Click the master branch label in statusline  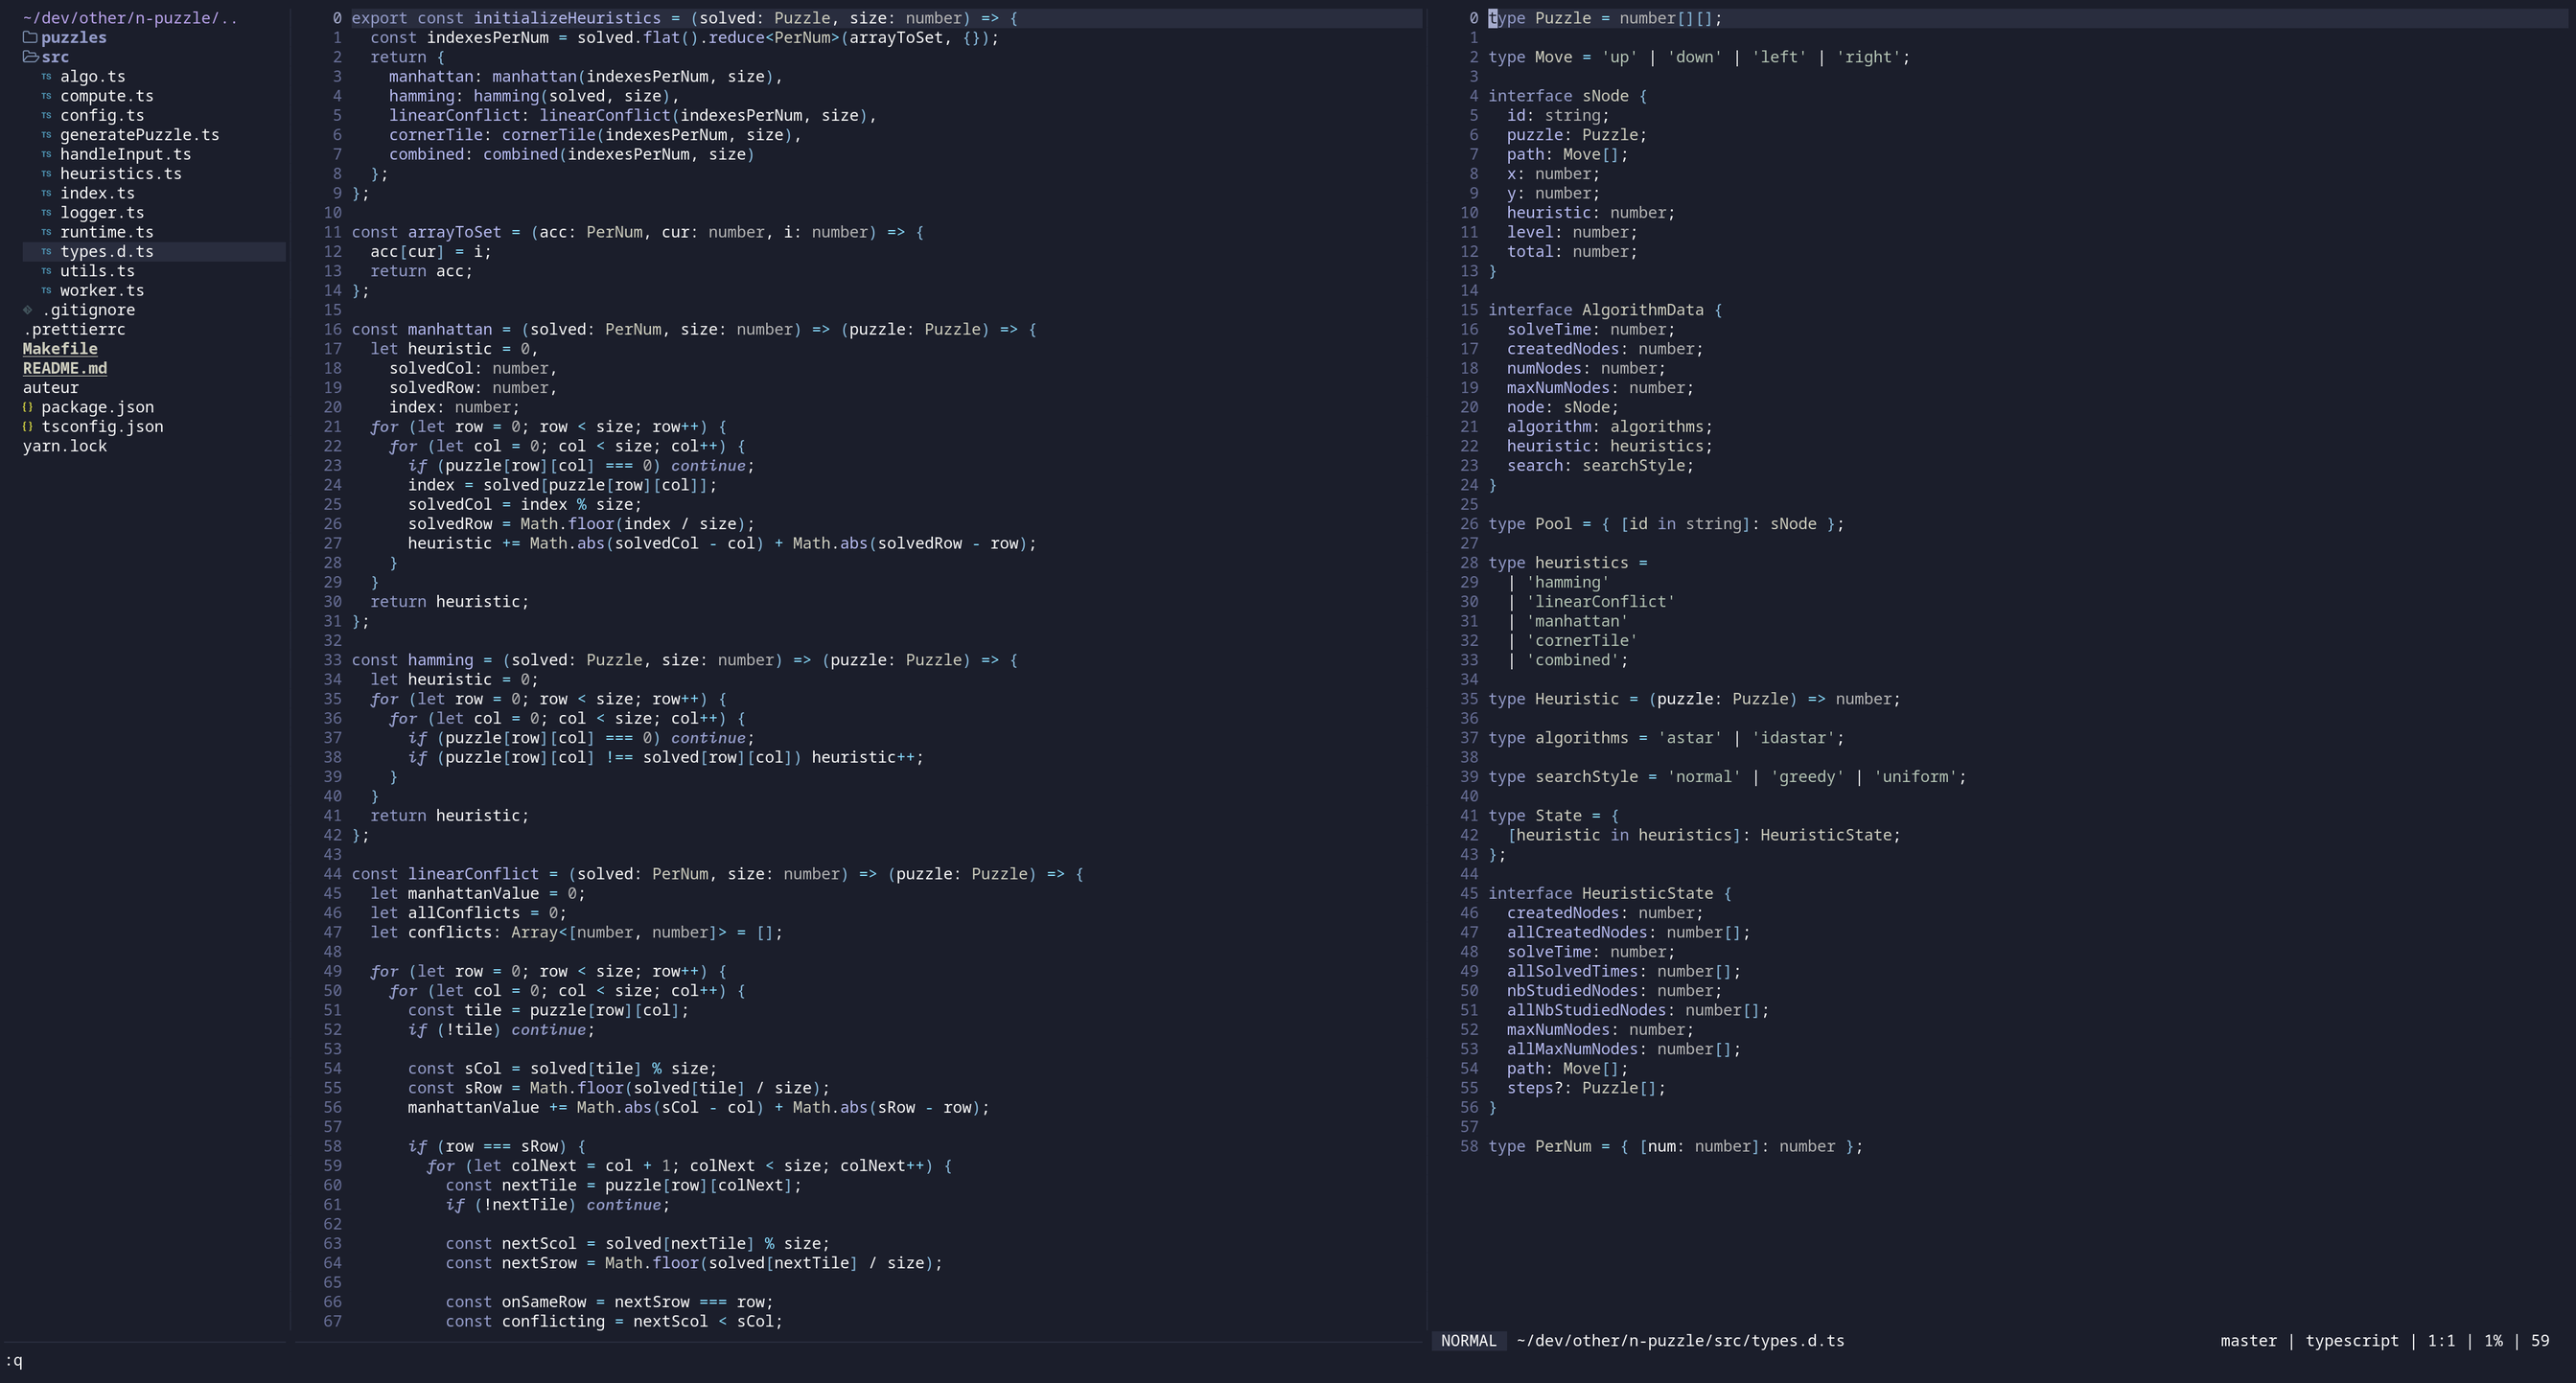coord(2248,1341)
